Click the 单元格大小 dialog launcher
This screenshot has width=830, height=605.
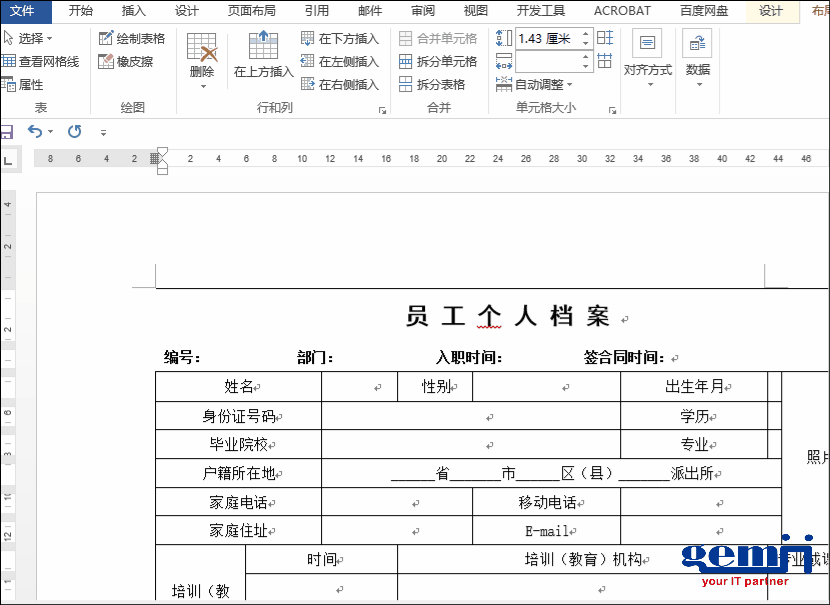[x=614, y=108]
